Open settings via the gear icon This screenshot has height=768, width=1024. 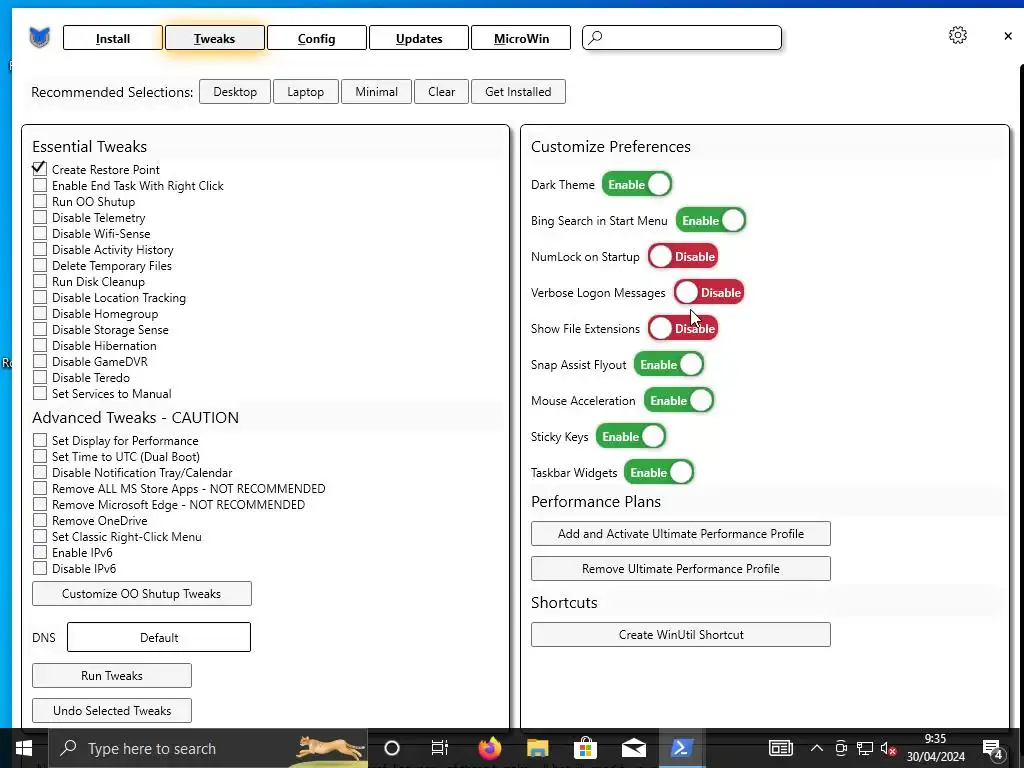click(957, 35)
